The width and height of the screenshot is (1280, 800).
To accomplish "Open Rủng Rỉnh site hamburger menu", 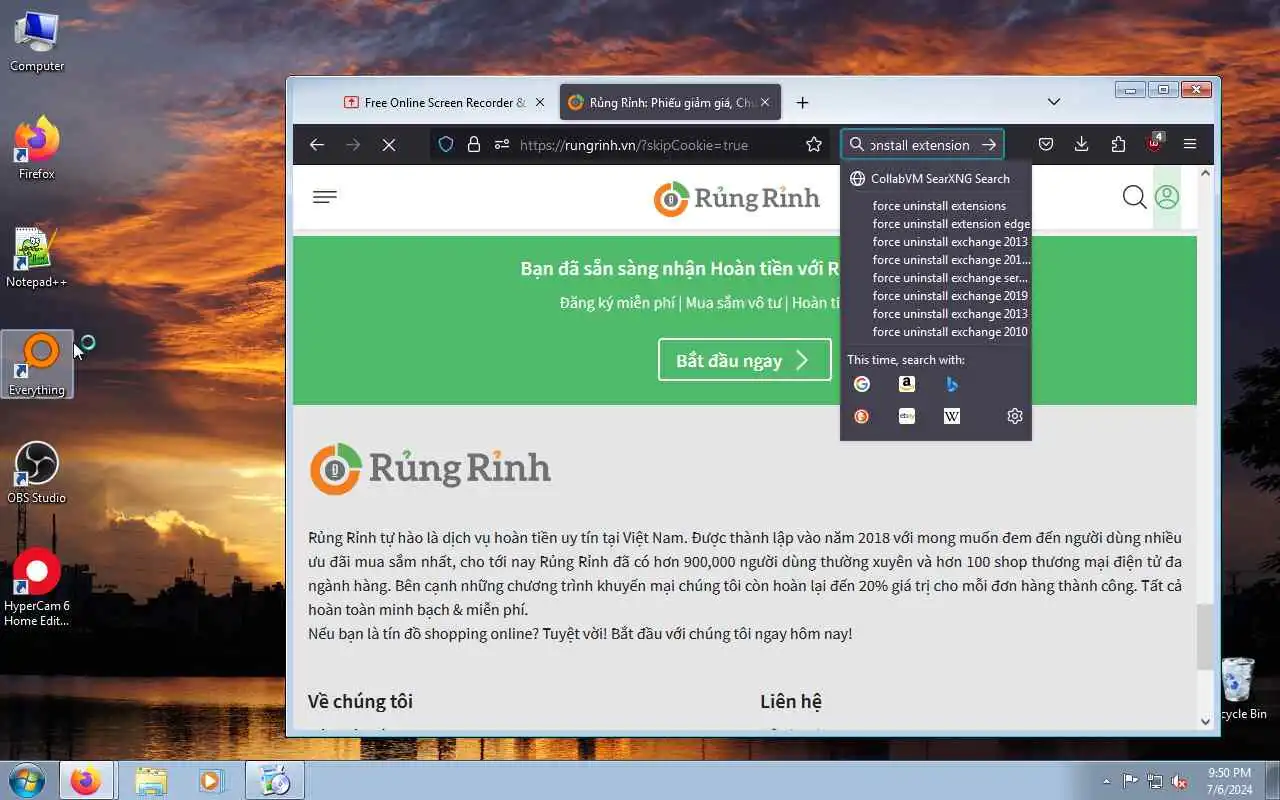I will pos(325,197).
